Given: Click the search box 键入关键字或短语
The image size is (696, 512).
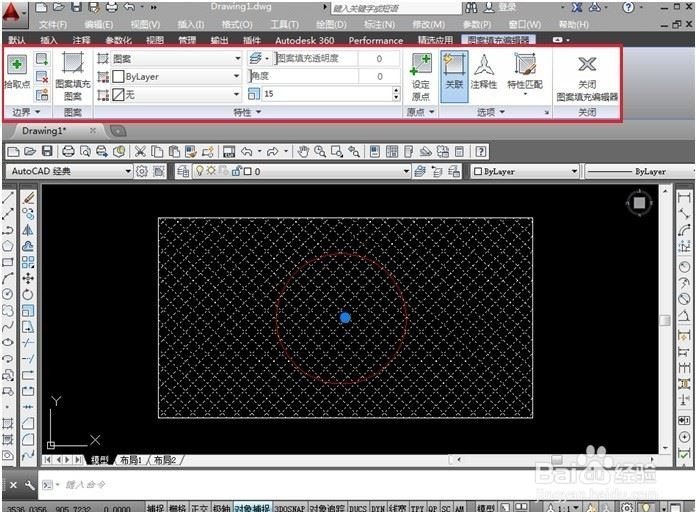Looking at the screenshot, I should (396, 8).
